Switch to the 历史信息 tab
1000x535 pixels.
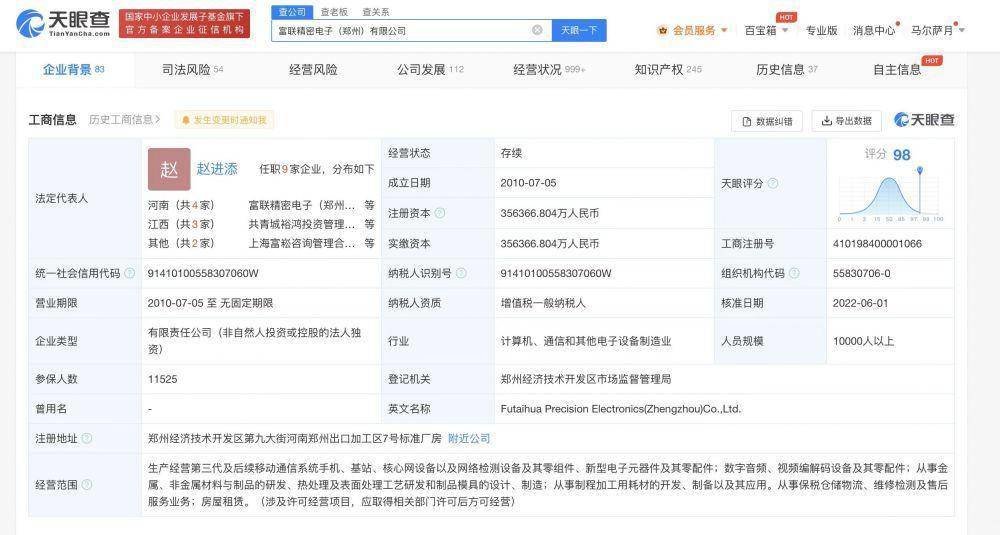(786, 70)
